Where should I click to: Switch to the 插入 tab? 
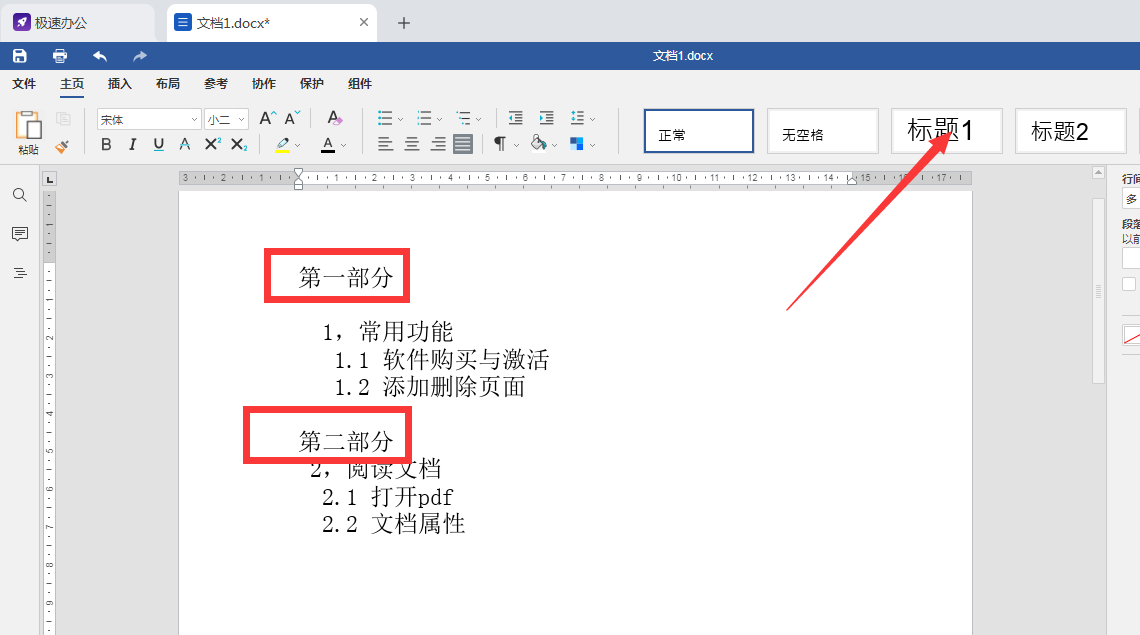click(120, 84)
